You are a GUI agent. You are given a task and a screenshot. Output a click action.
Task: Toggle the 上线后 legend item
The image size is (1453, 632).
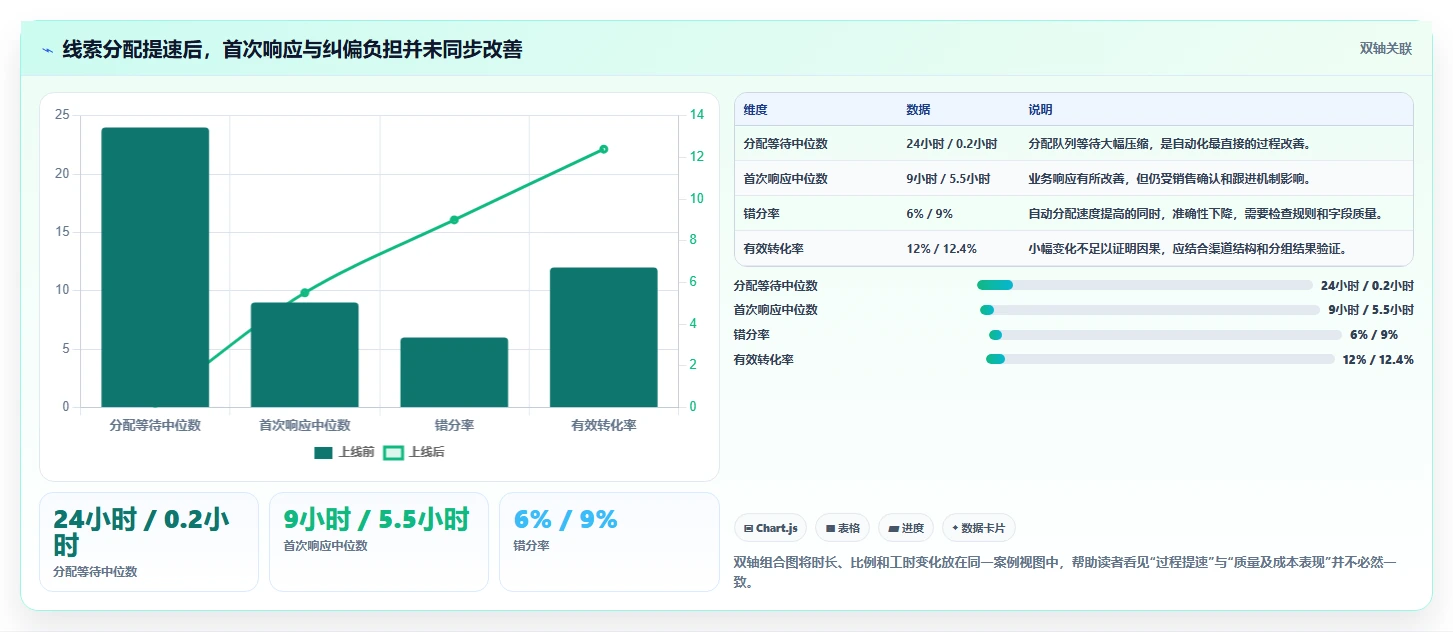click(x=415, y=452)
